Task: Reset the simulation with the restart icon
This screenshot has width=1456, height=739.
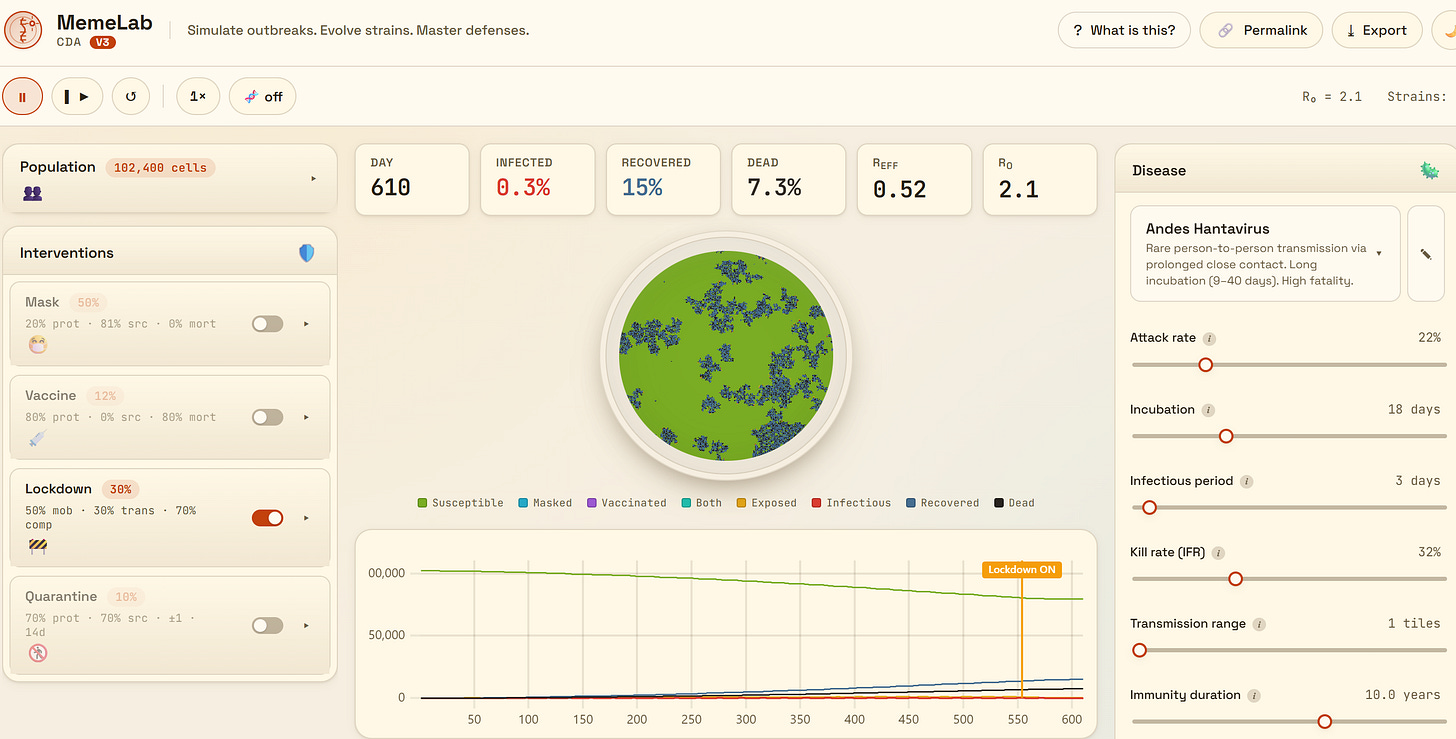Action: tap(130, 97)
